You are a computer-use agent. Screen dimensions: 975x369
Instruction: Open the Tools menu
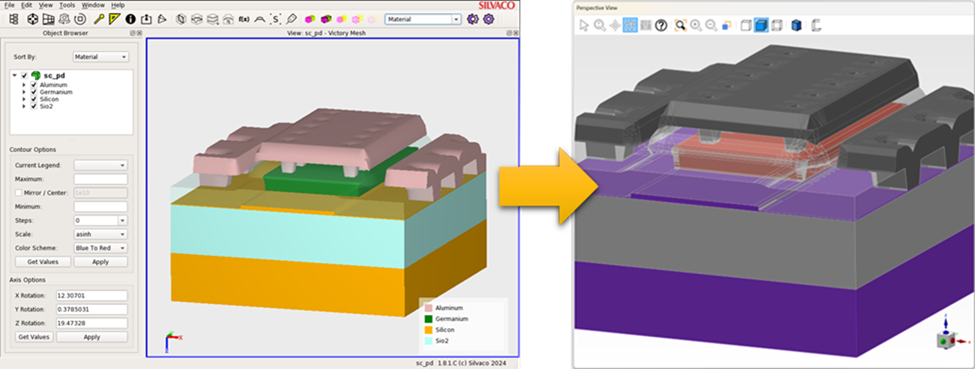pos(67,5)
